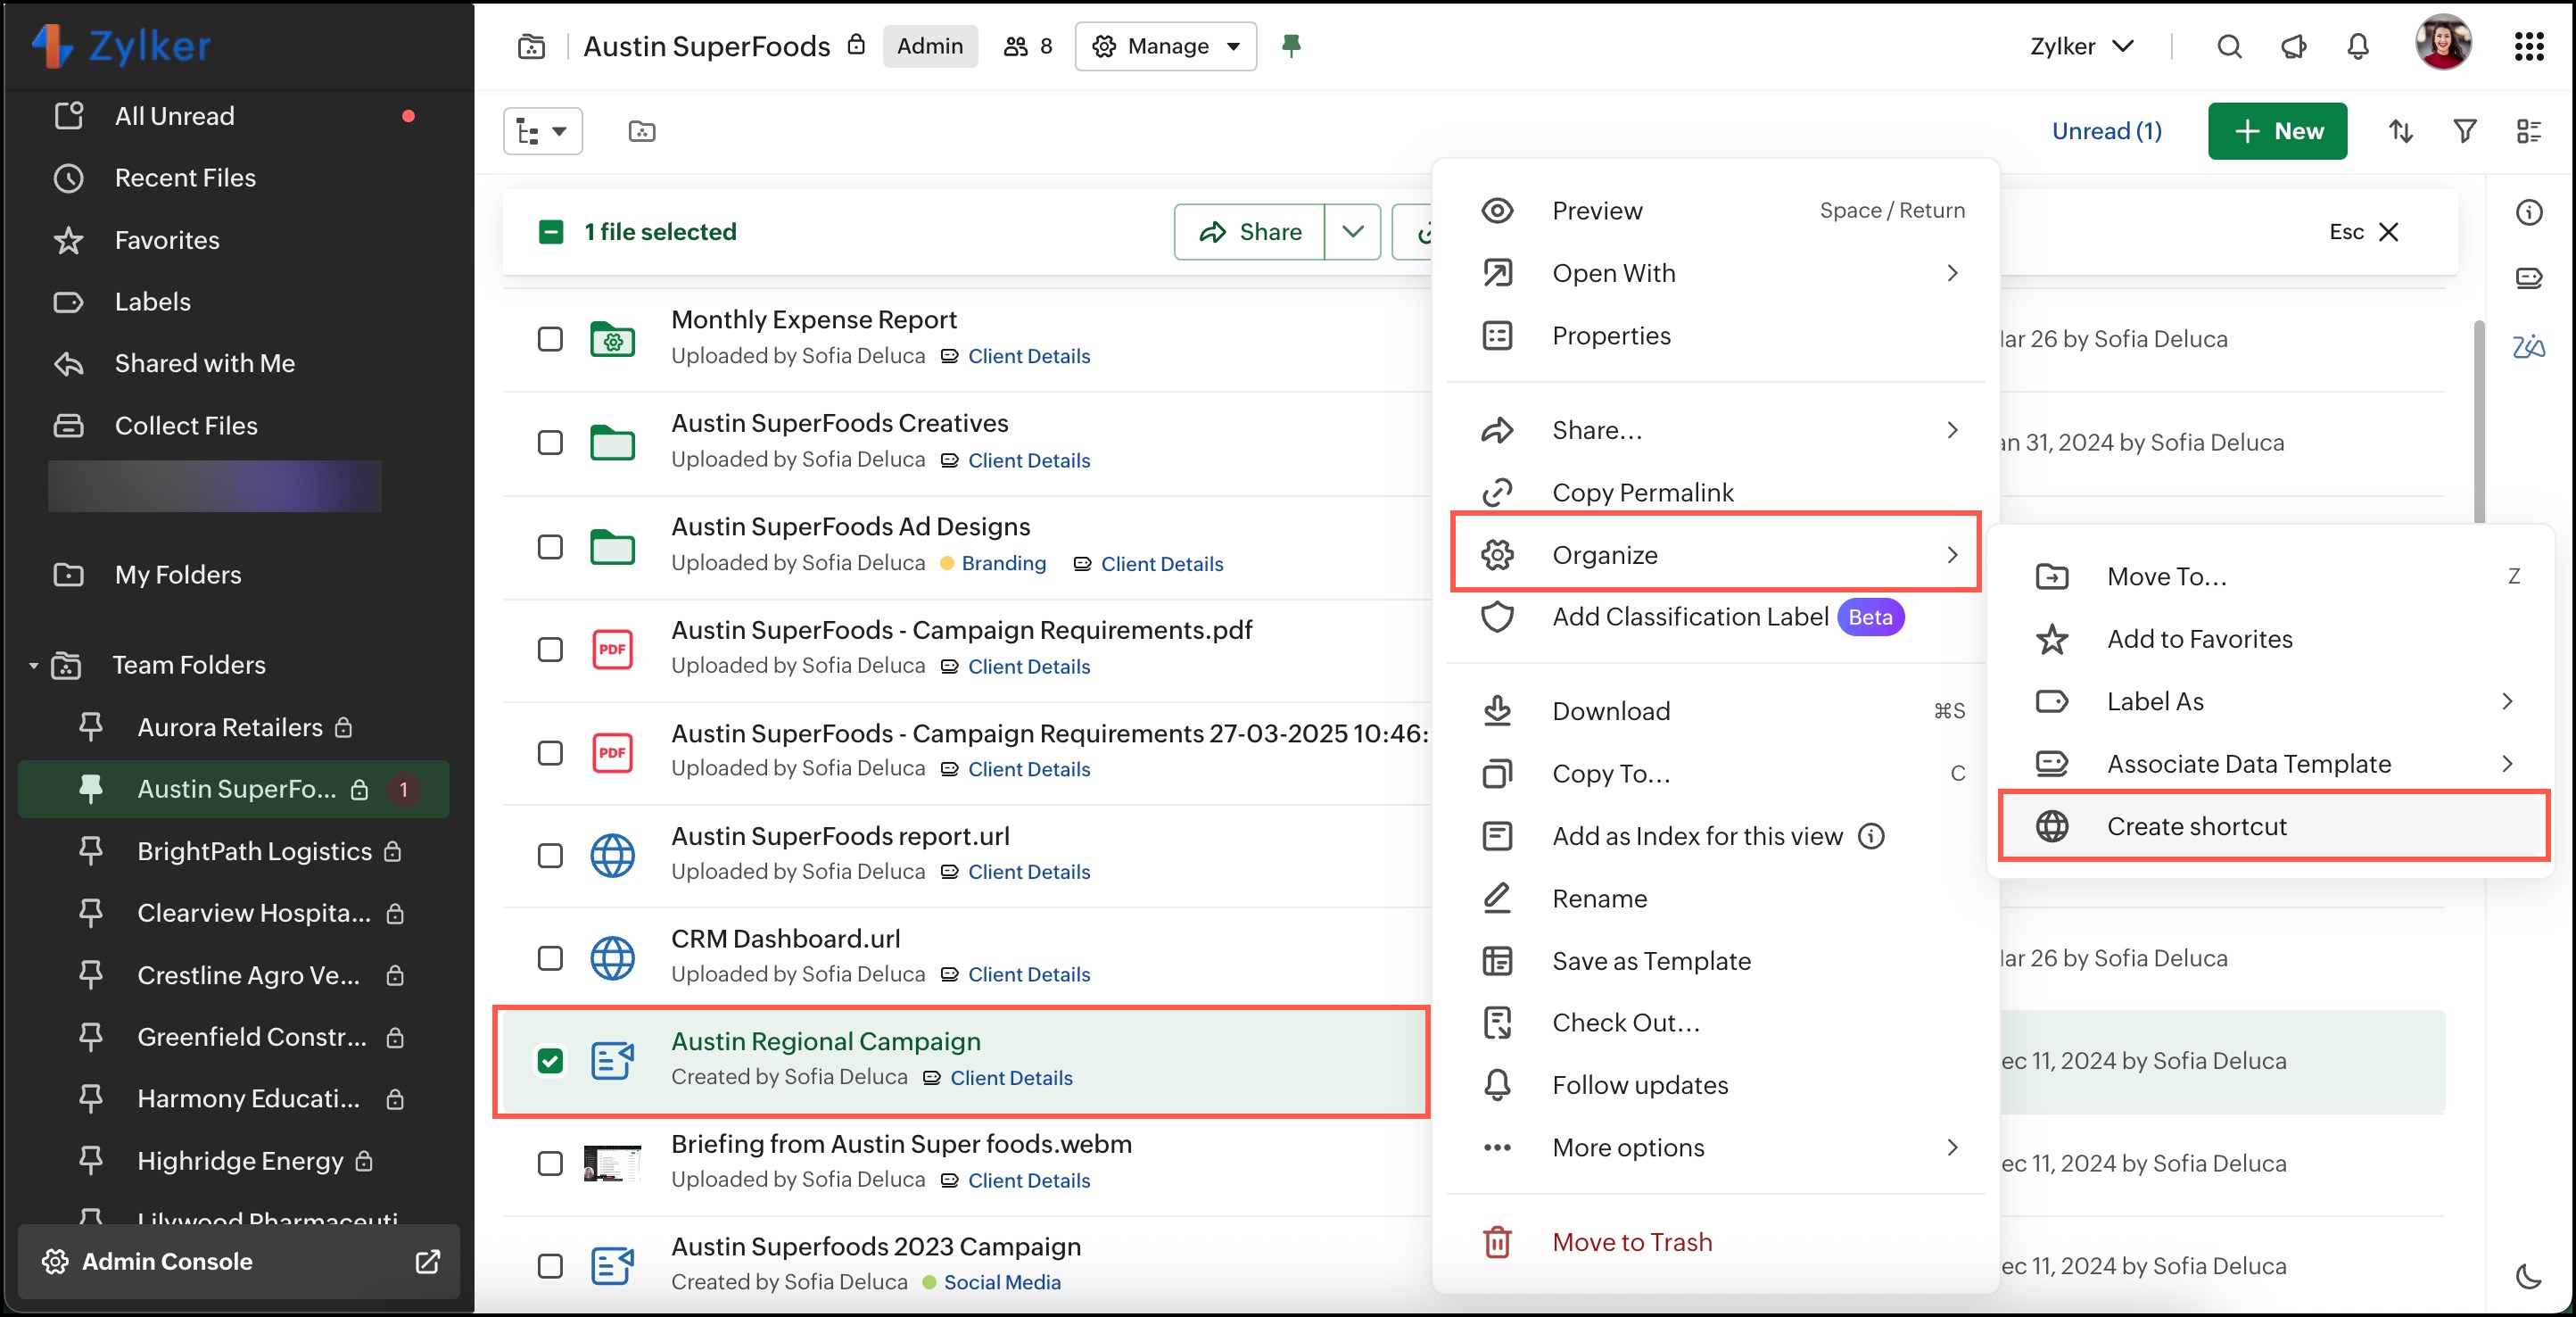Viewport: 2576px width, 1317px height.
Task: Click the green pin icon near Manage
Action: point(1291,45)
